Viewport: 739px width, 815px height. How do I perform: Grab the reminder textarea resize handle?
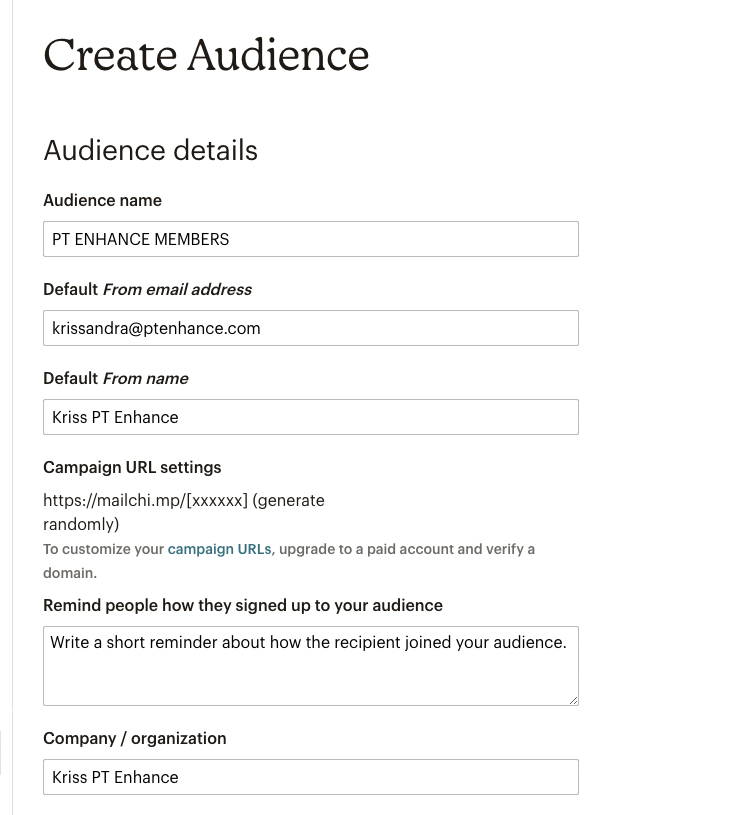tap(573, 701)
